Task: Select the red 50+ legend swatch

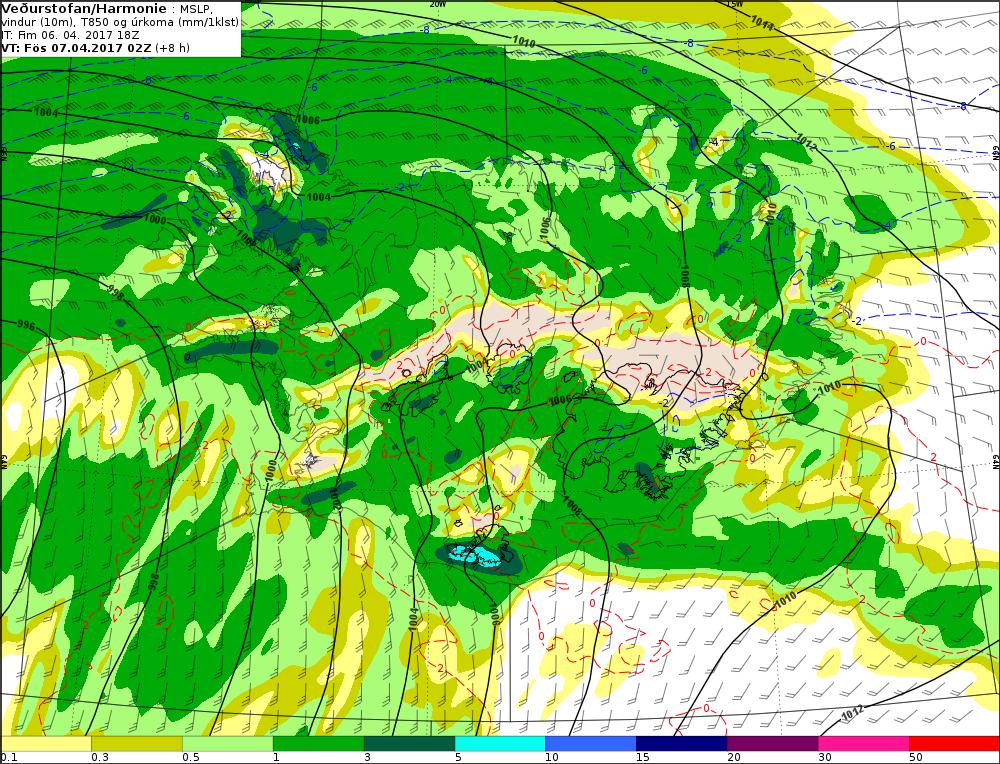Action: pos(954,744)
